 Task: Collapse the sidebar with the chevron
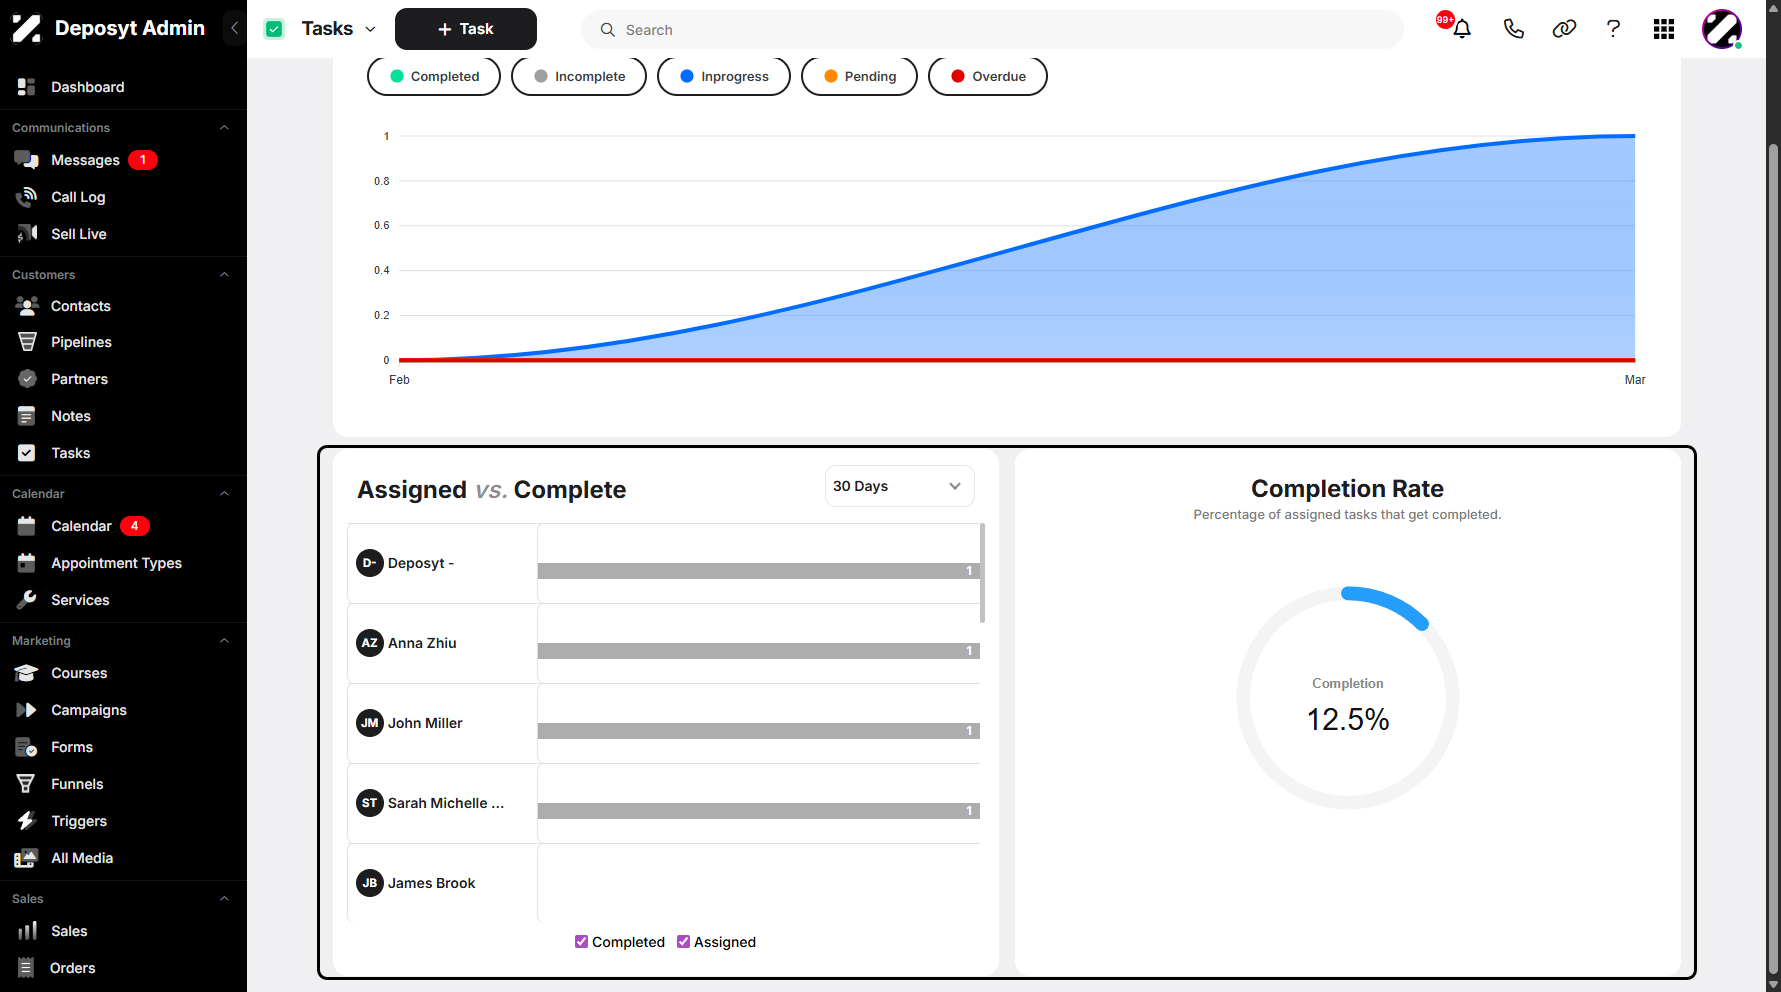pos(234,28)
